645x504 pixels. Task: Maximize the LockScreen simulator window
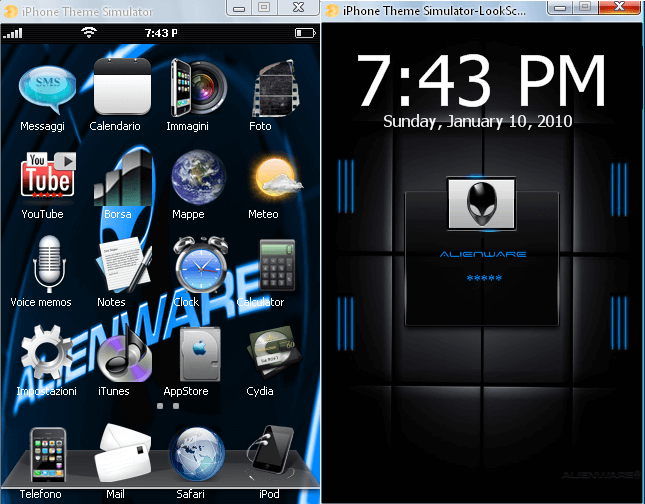pyautogui.click(x=585, y=7)
